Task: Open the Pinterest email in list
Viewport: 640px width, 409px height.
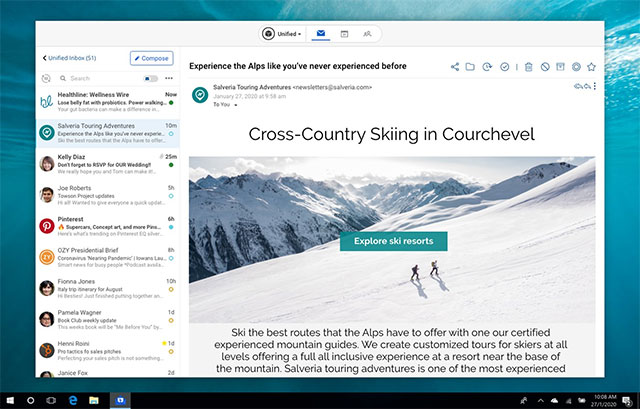Action: pos(108,226)
